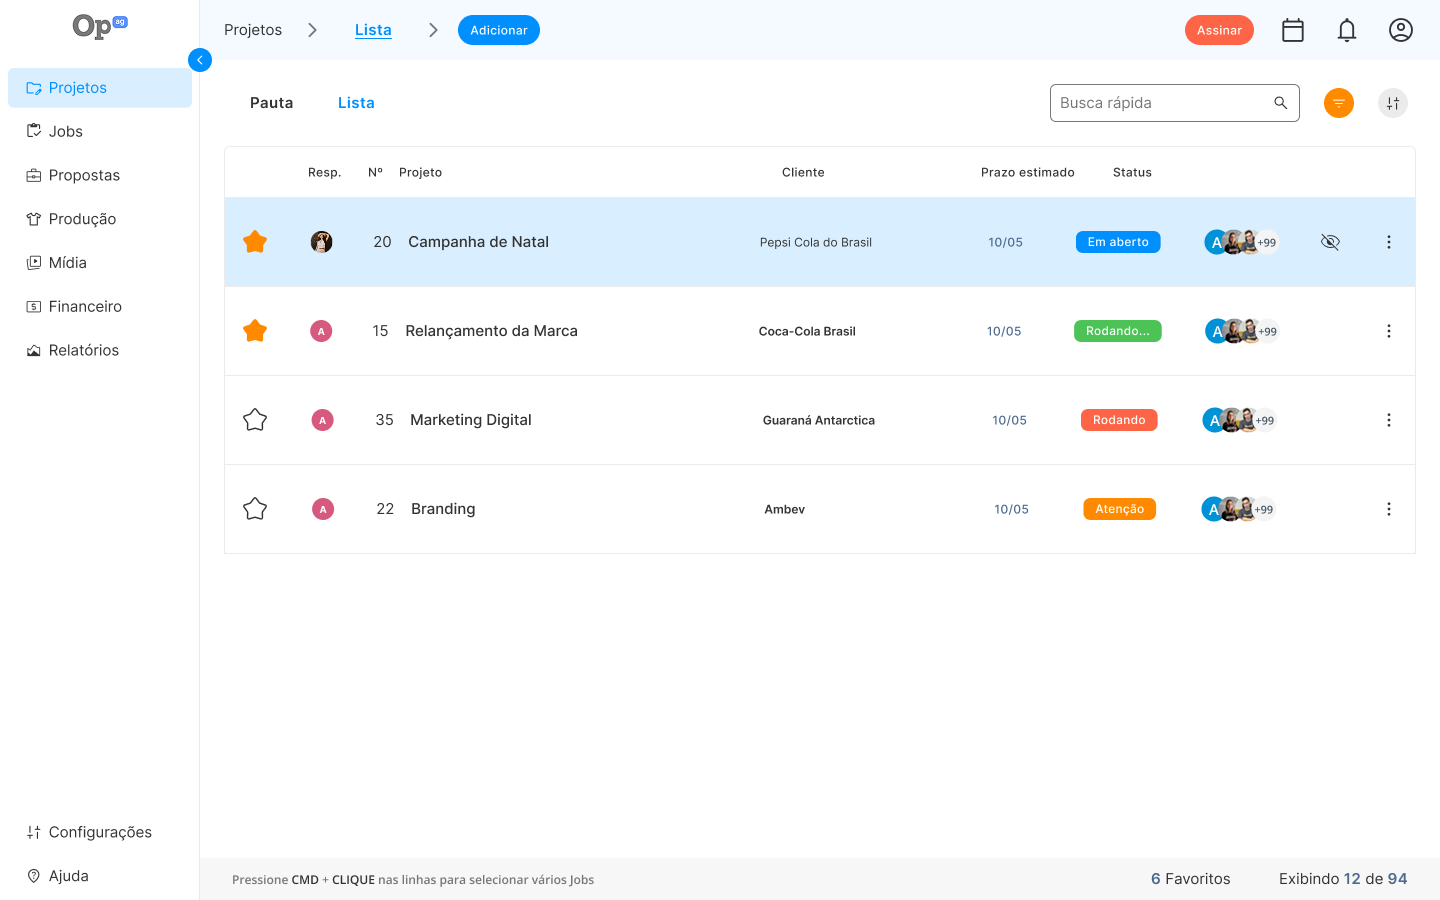This screenshot has width=1440, height=900.
Task: Open more options menu for Branding
Action: pos(1389,509)
